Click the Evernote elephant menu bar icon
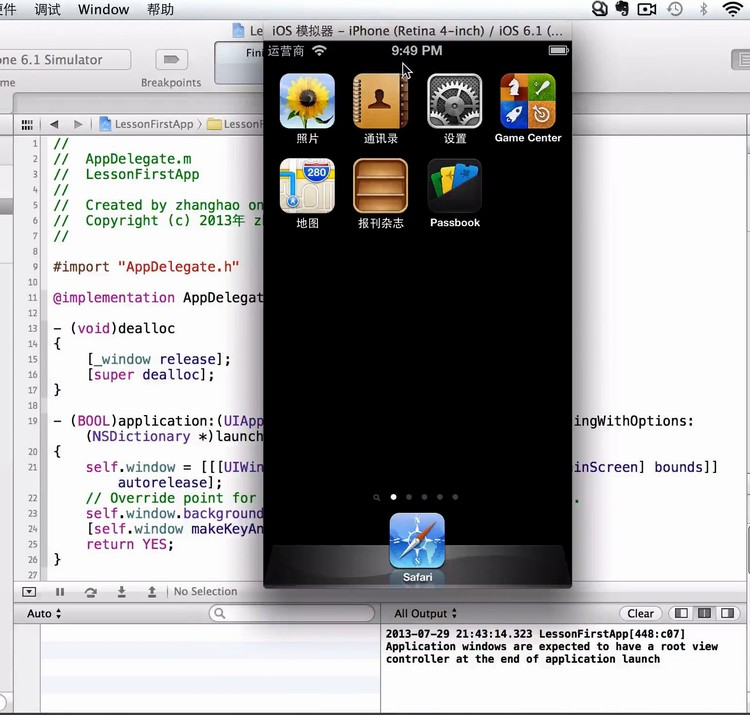This screenshot has height=715, width=750. click(622, 9)
